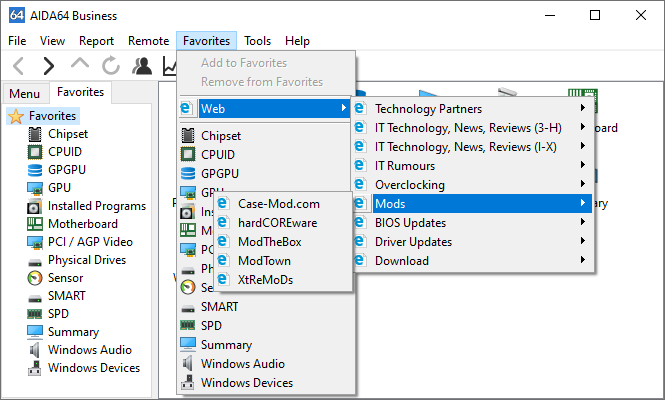Close the open Favorites menu header
Viewport: 665px width, 400px height.
207,41
